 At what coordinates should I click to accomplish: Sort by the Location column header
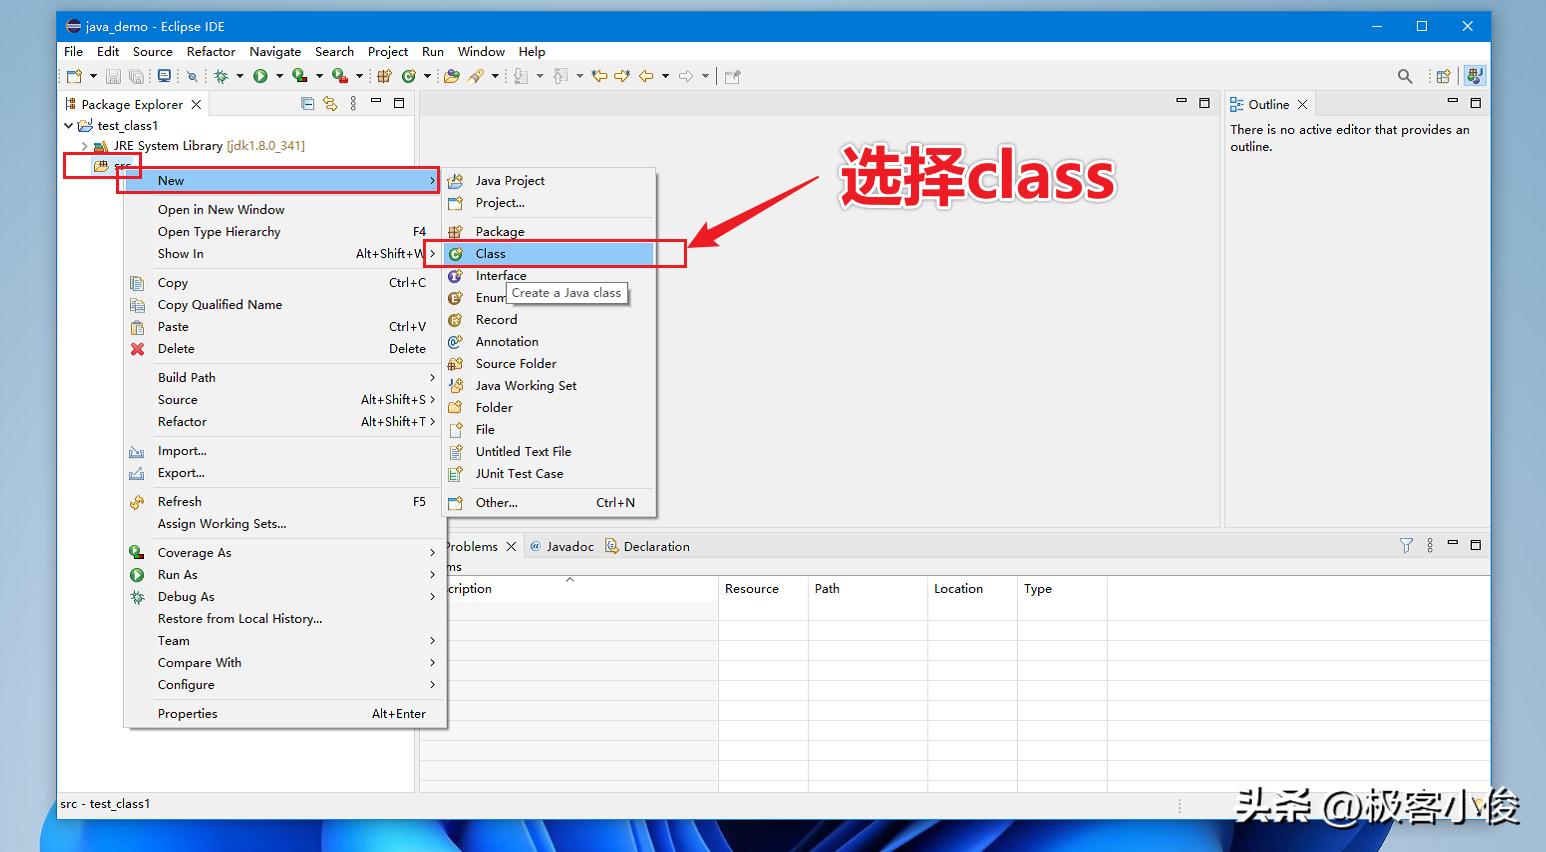pos(958,589)
